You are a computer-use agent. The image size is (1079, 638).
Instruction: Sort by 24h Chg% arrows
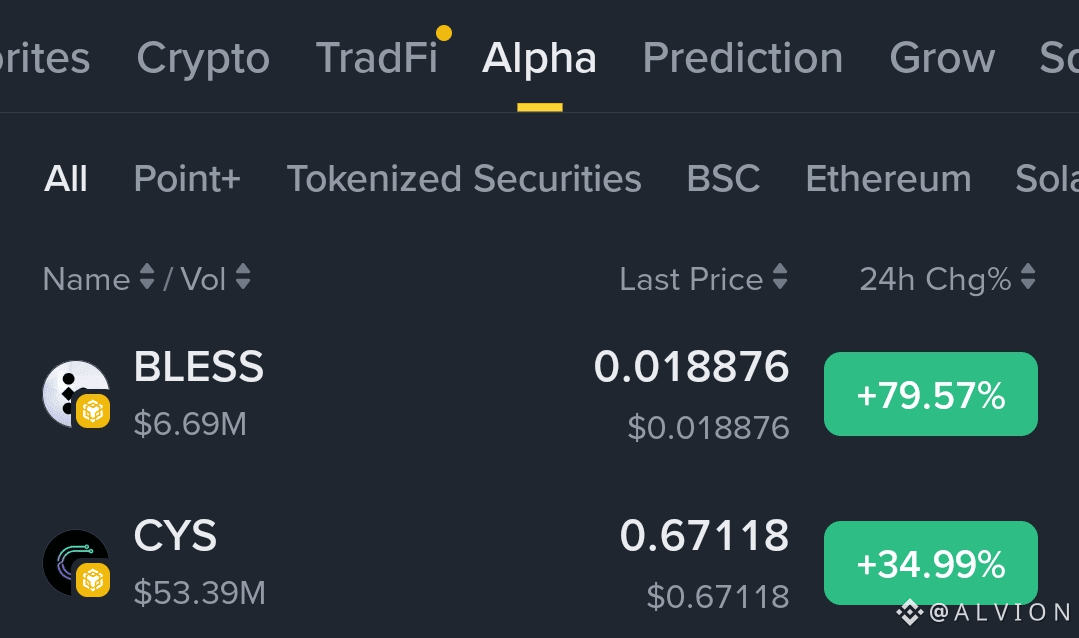pyautogui.click(x=1028, y=277)
